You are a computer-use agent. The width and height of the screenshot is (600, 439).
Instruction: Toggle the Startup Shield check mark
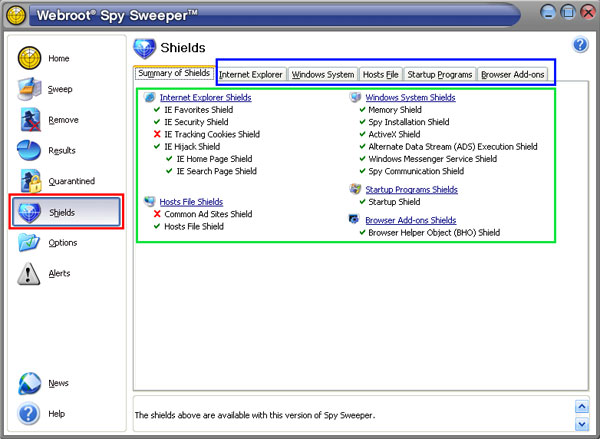click(362, 201)
